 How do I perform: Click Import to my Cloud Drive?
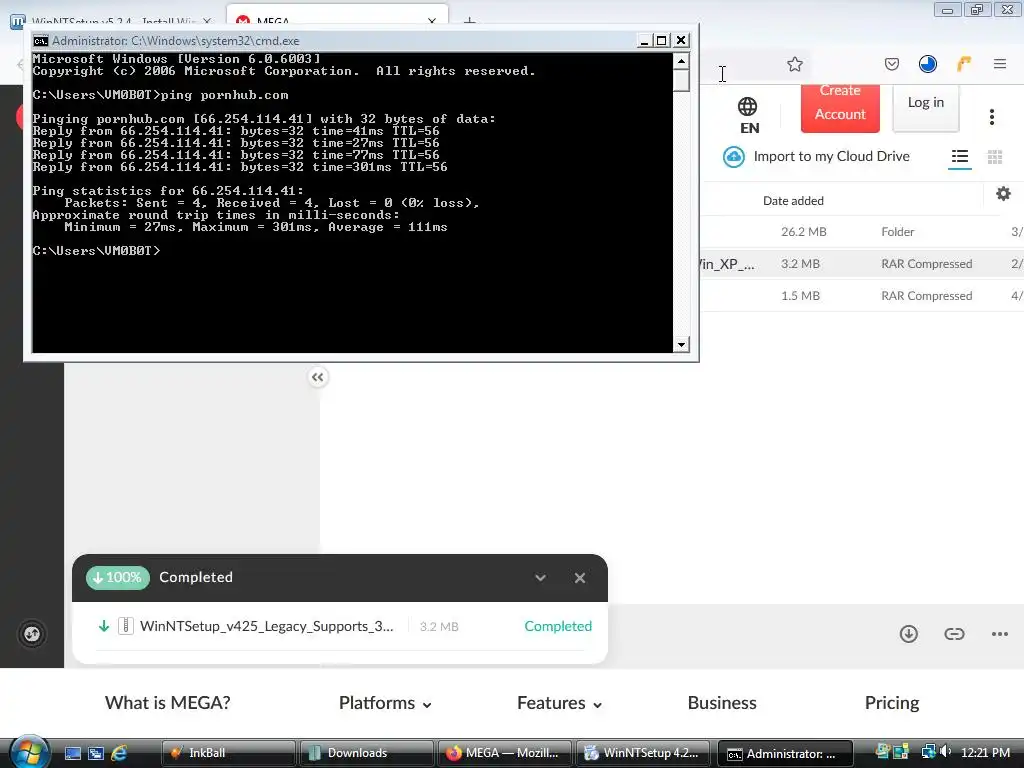[831, 157]
